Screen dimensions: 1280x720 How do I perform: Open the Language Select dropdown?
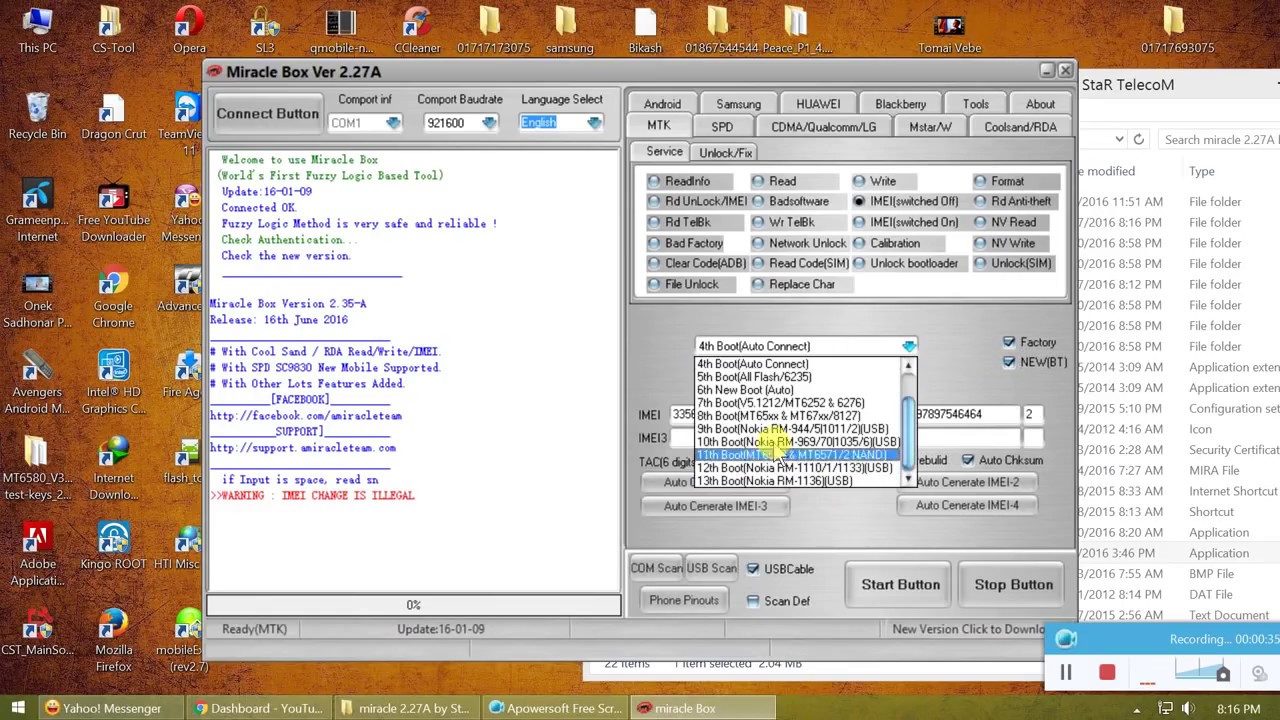tap(594, 123)
